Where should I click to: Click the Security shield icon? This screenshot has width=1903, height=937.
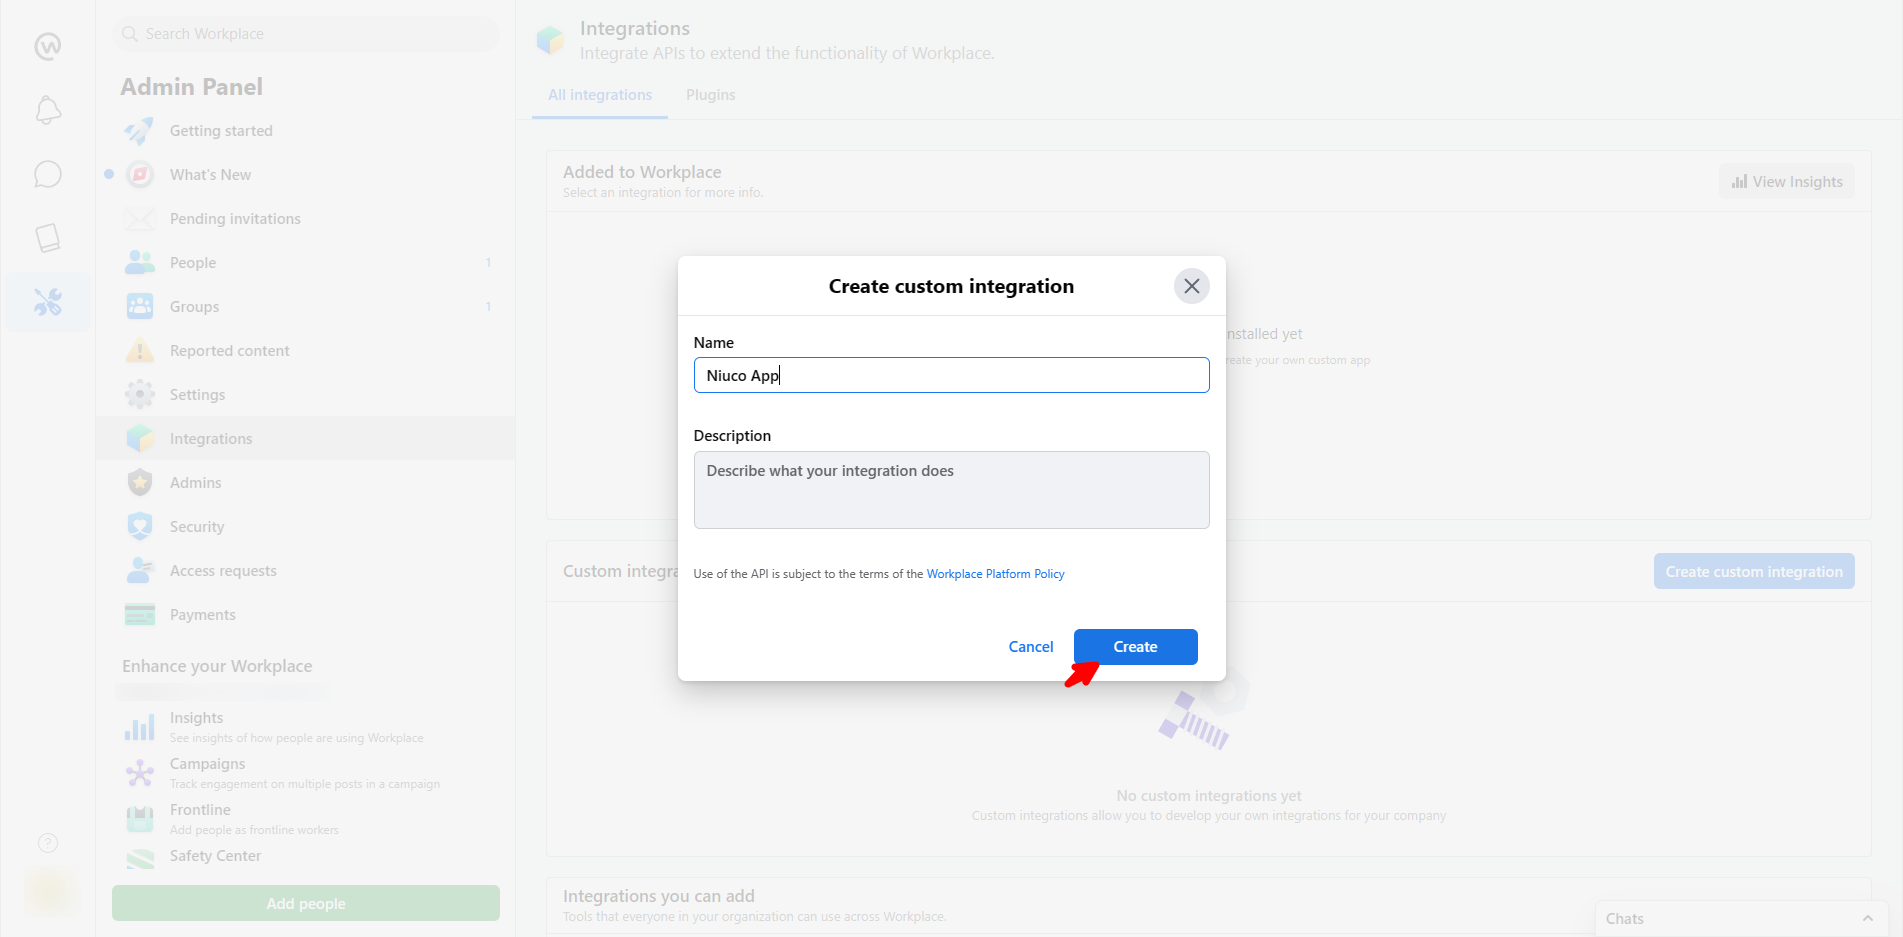coord(140,527)
